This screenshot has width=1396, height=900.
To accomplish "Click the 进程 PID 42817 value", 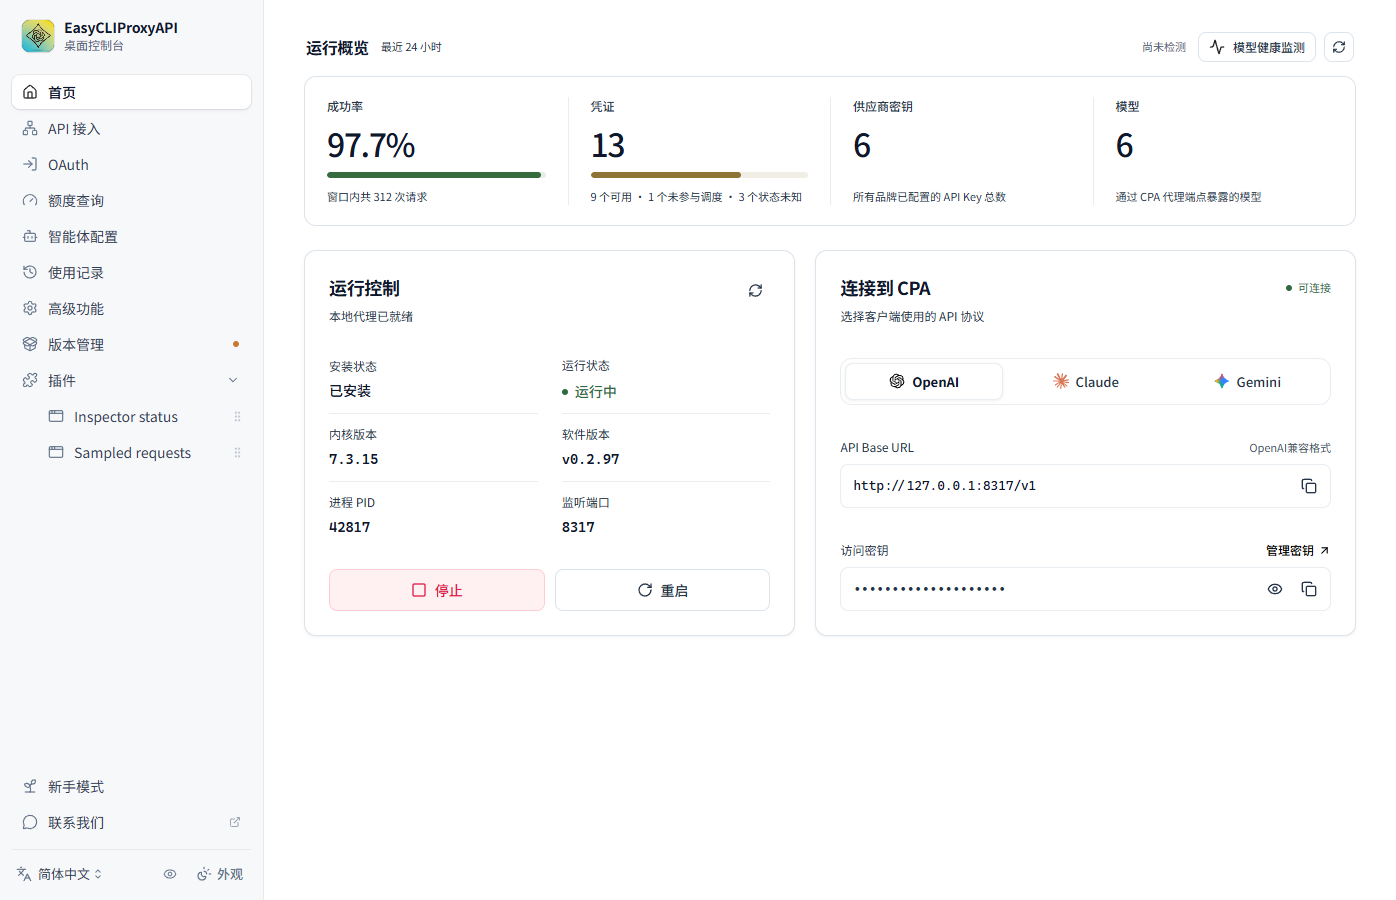I will [x=350, y=527].
